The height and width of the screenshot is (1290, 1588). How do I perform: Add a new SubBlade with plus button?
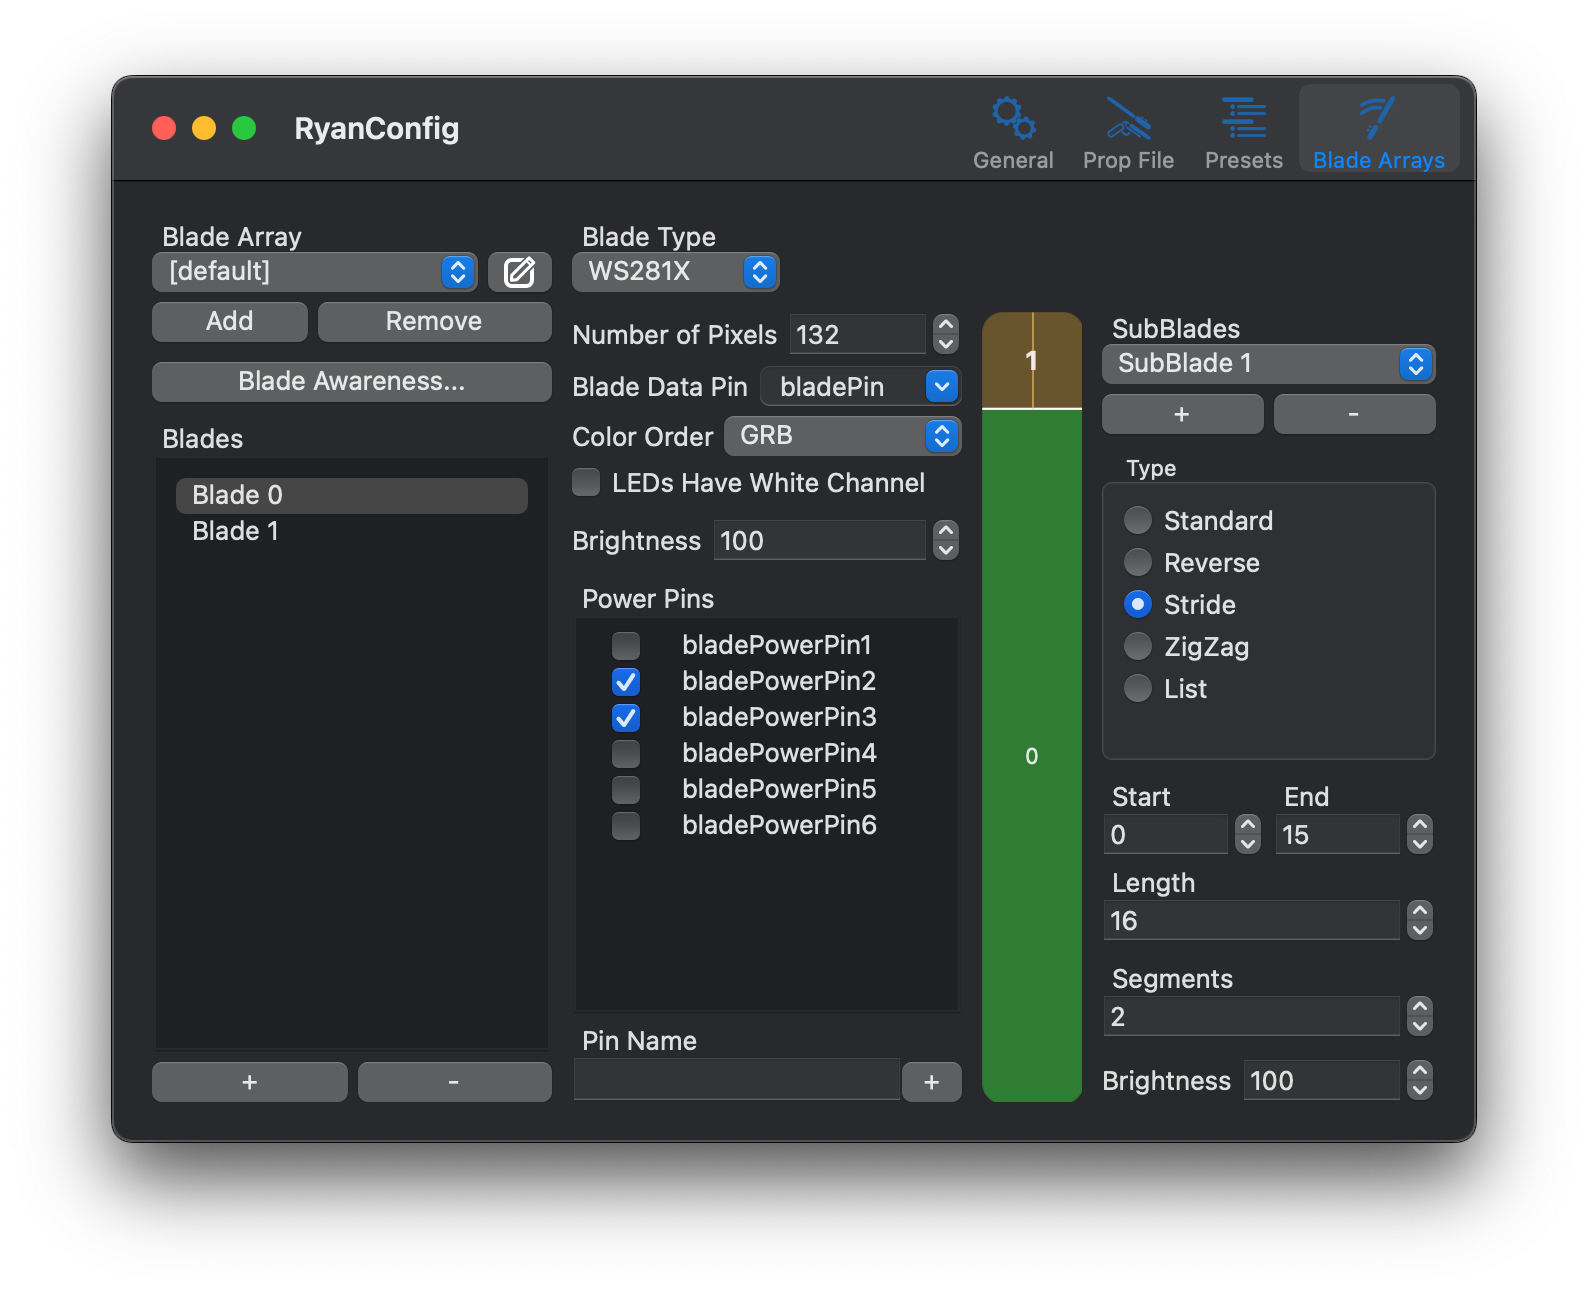pyautogui.click(x=1181, y=414)
